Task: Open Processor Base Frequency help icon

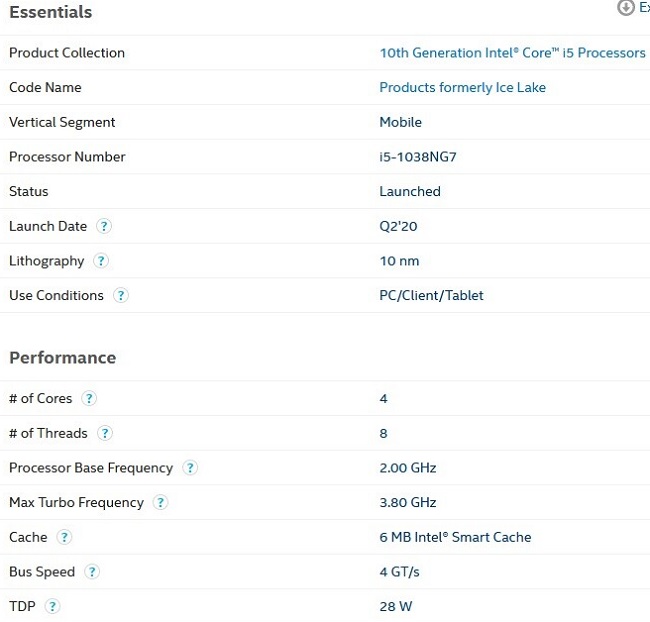Action: (190, 468)
